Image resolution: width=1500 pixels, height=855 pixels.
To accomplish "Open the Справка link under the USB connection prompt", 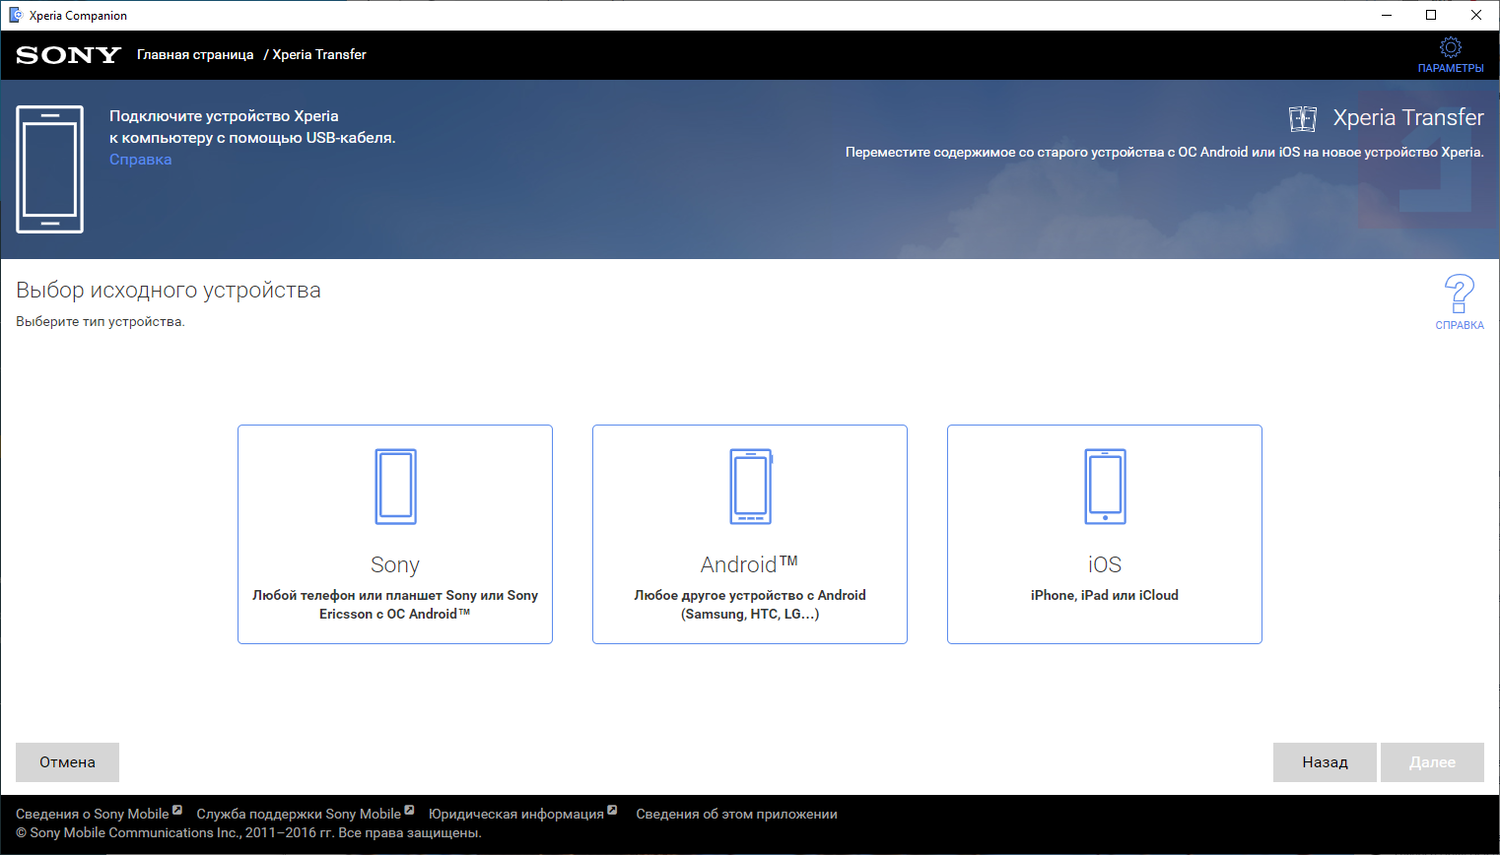I will tap(140, 160).
